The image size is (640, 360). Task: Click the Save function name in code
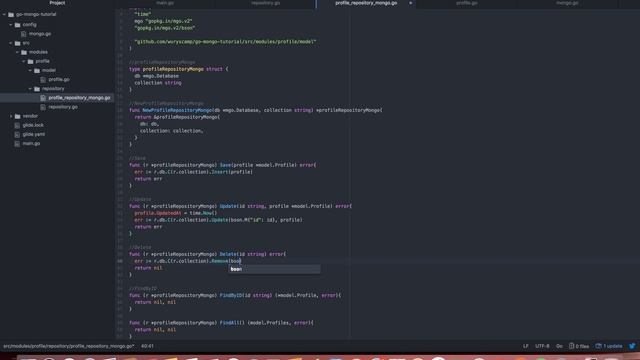pyautogui.click(x=225, y=165)
